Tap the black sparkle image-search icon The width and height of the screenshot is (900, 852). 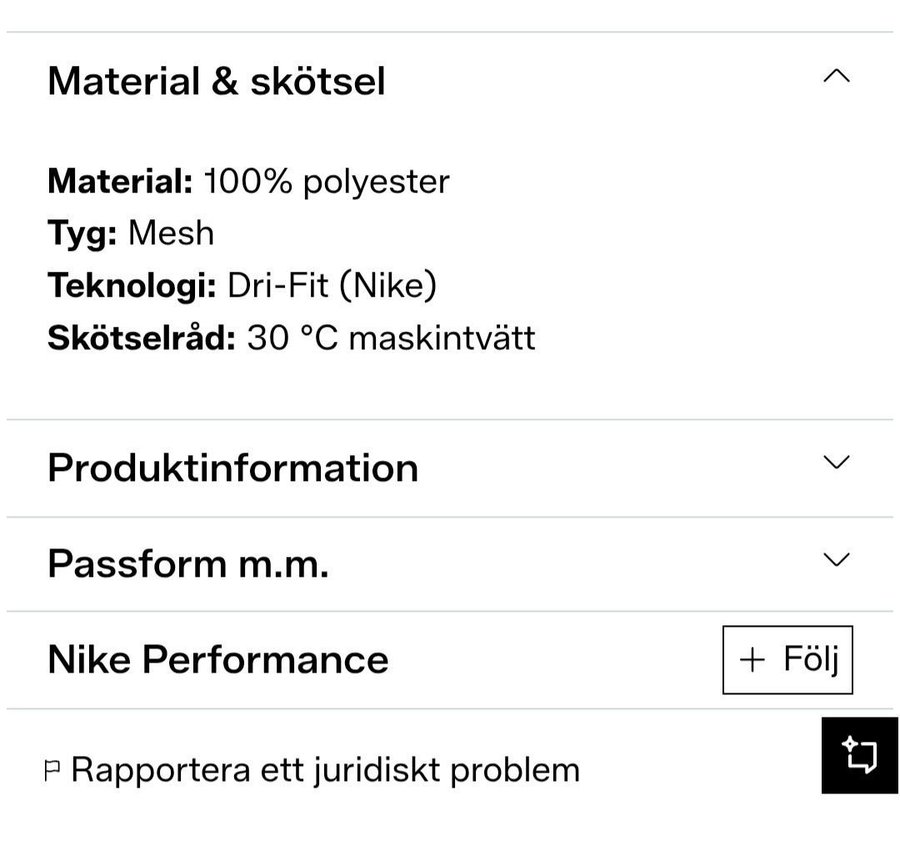[x=860, y=755]
